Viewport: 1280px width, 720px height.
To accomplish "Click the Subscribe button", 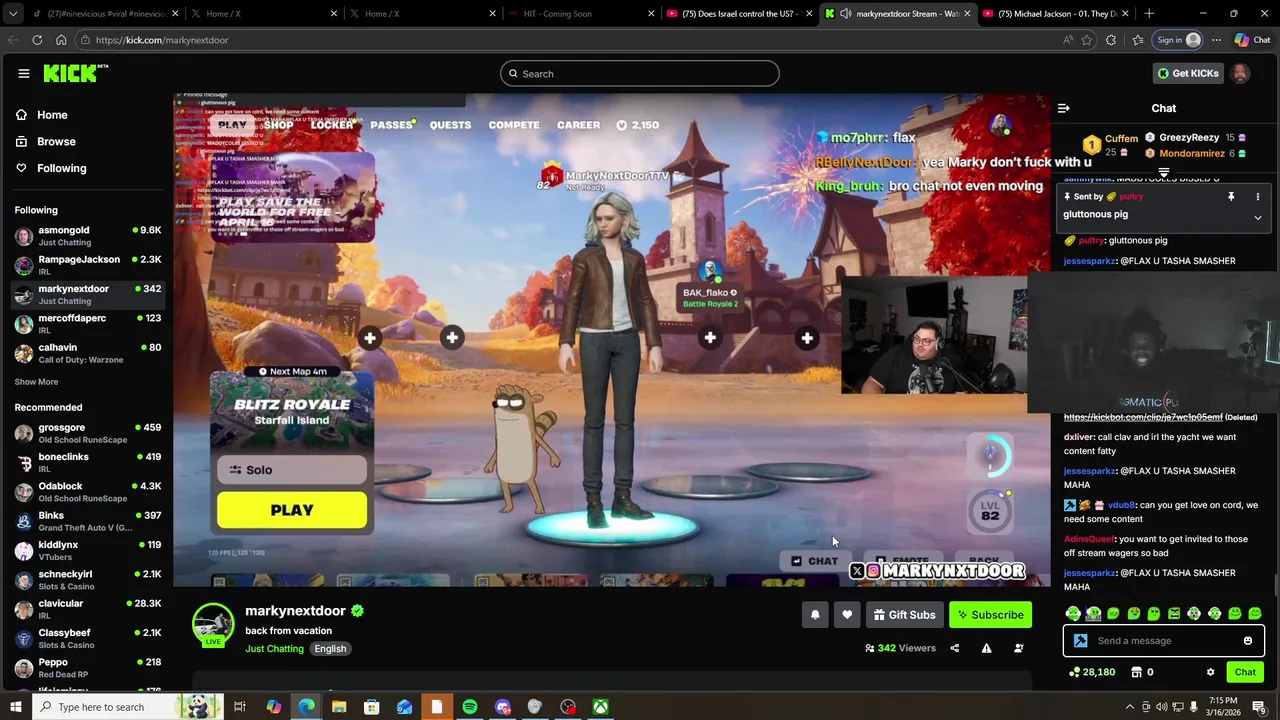I will click(989, 615).
